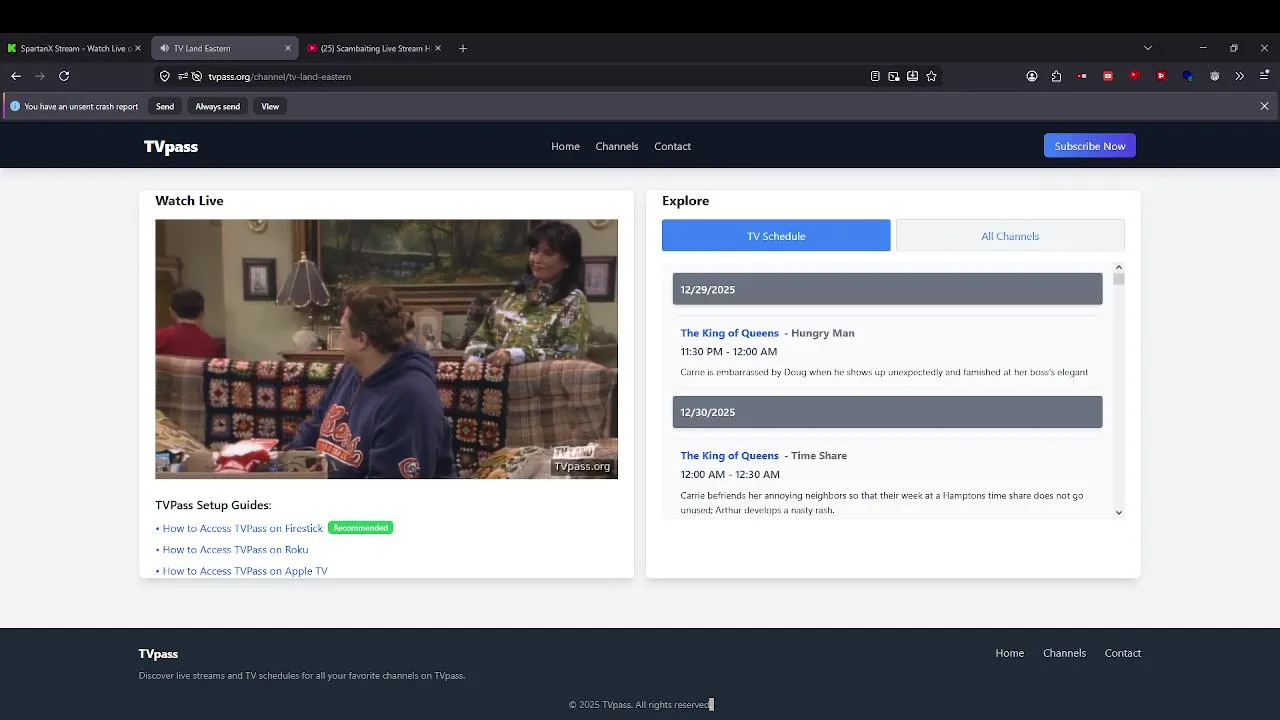The width and height of the screenshot is (1280, 720).
Task: Switch to the All Channels tab
Action: [1010, 236]
